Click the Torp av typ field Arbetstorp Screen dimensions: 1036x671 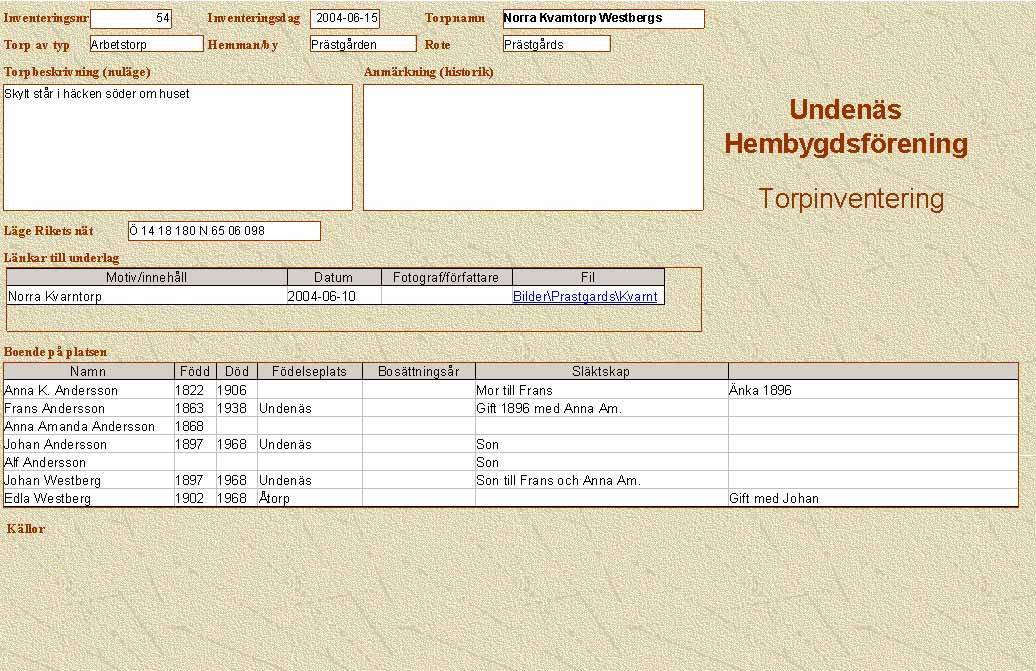[x=146, y=44]
